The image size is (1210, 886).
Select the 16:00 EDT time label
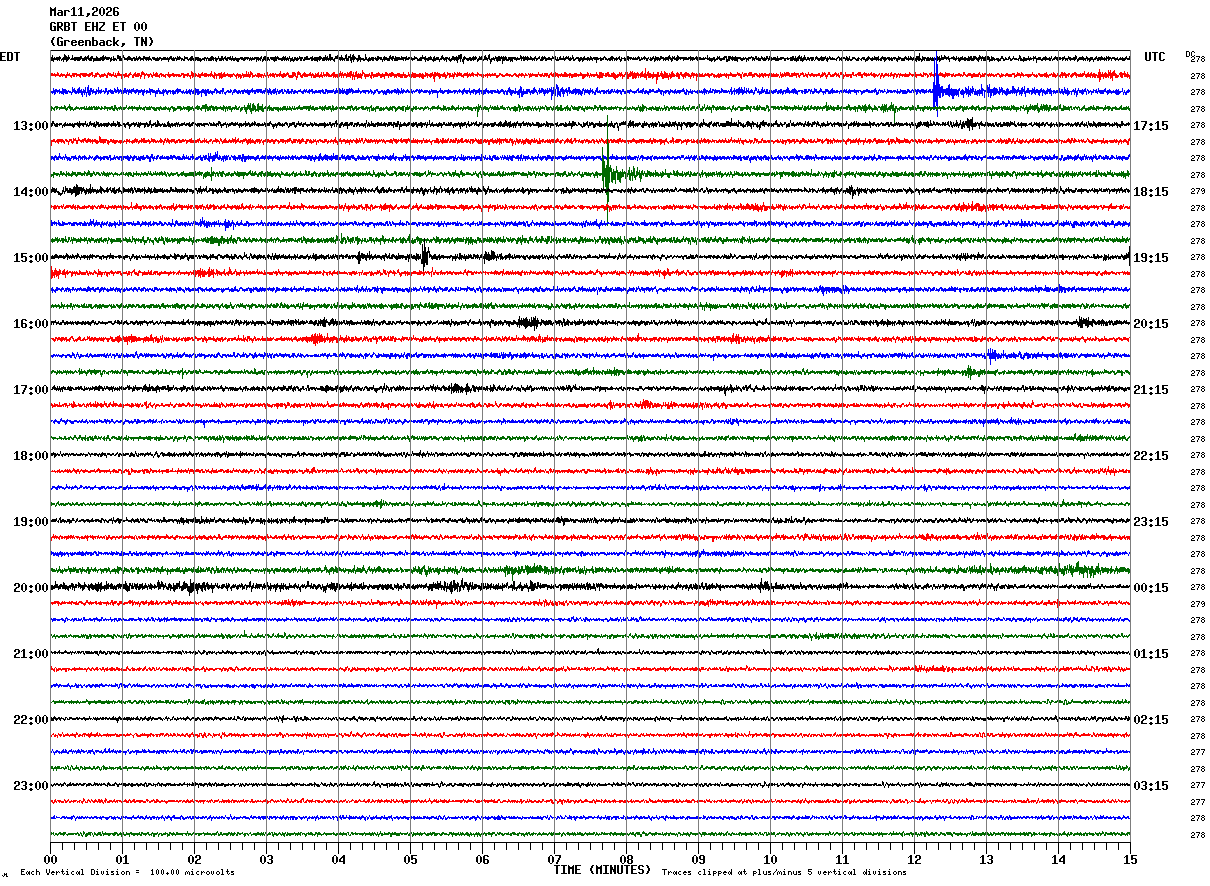[x=30, y=324]
